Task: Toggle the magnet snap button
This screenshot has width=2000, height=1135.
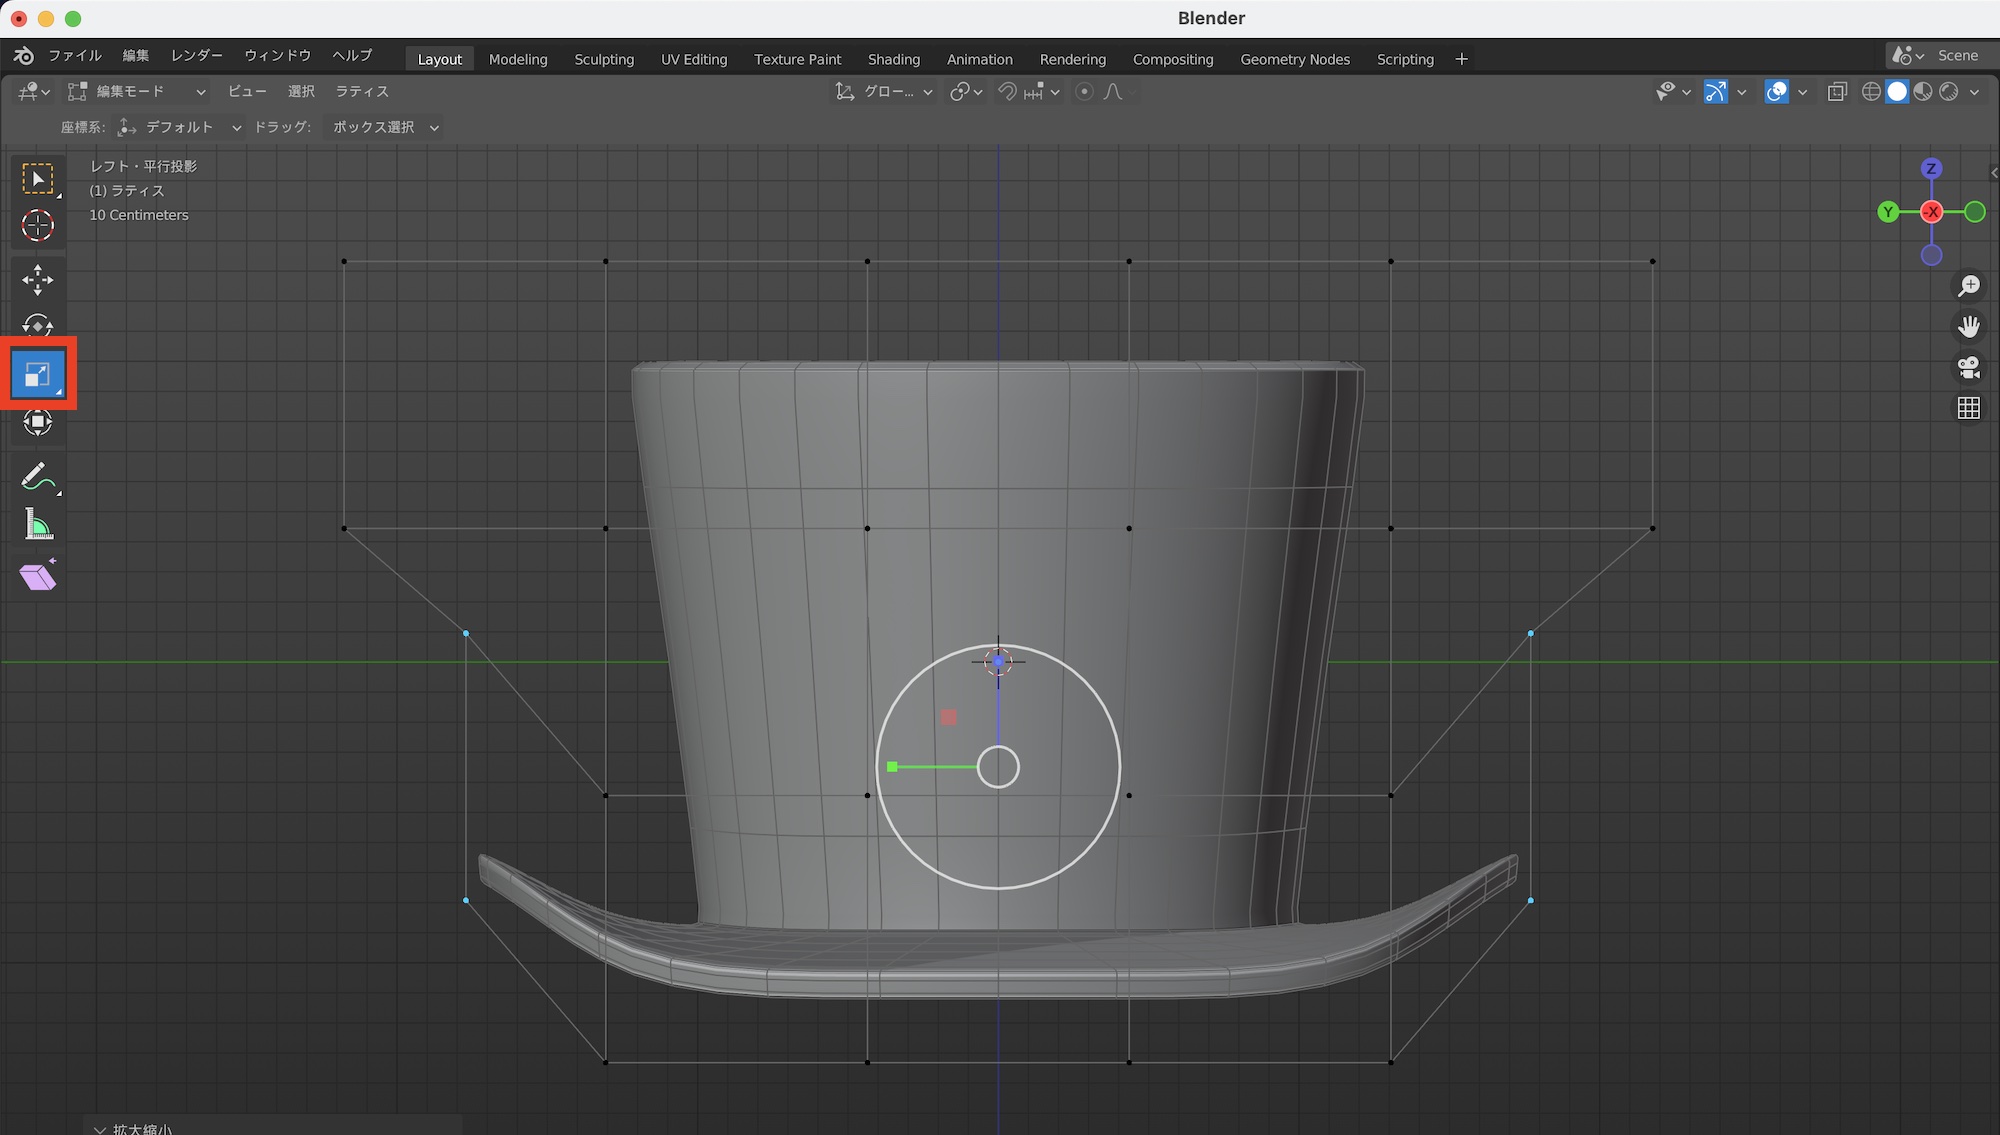Action: [1008, 92]
